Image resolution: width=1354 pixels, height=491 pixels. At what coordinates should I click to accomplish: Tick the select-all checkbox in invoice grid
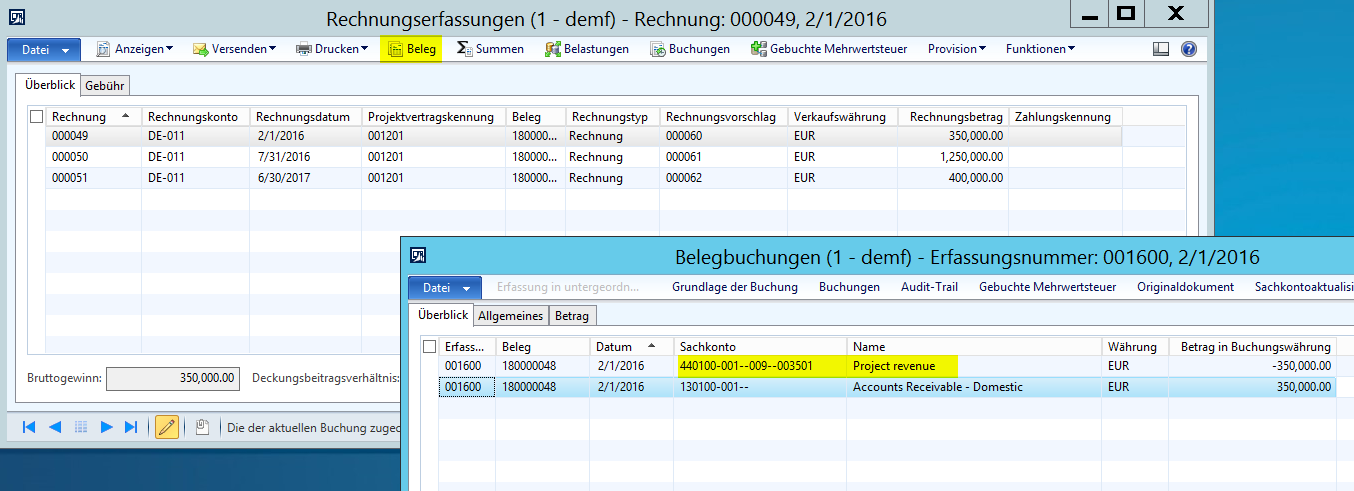pyautogui.click(x=37, y=117)
